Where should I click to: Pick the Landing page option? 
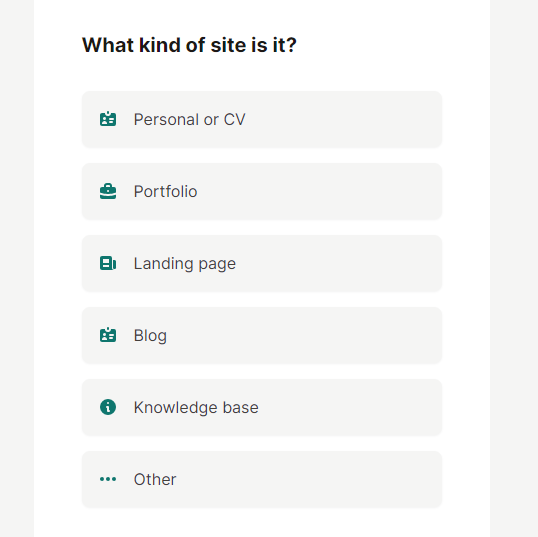(x=262, y=264)
